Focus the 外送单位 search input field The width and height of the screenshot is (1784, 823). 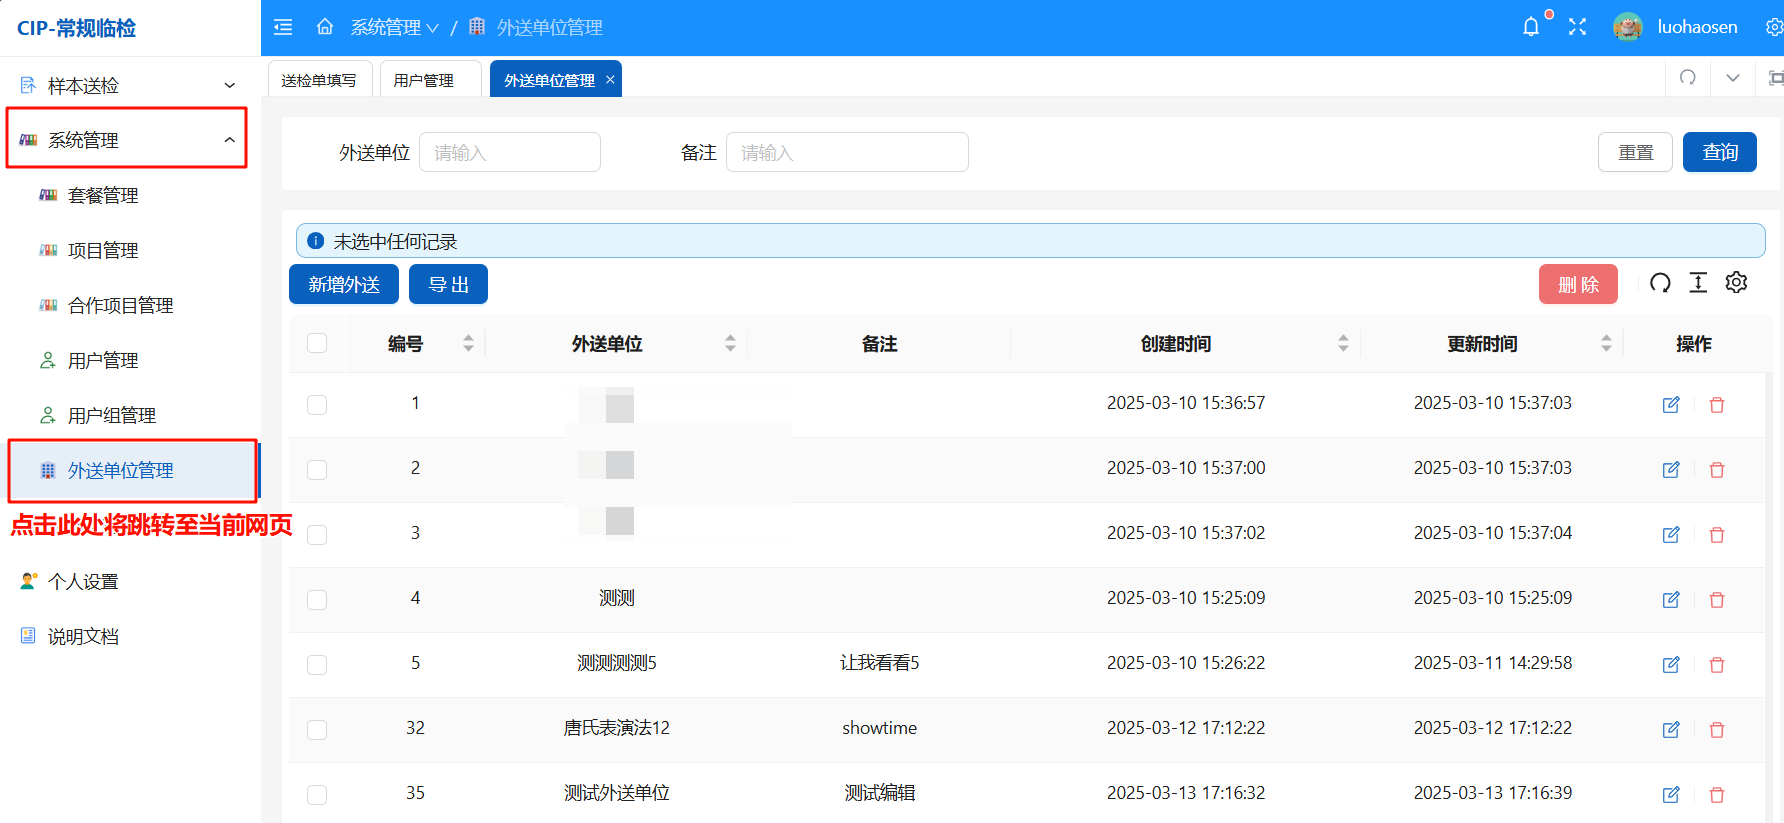pos(510,152)
